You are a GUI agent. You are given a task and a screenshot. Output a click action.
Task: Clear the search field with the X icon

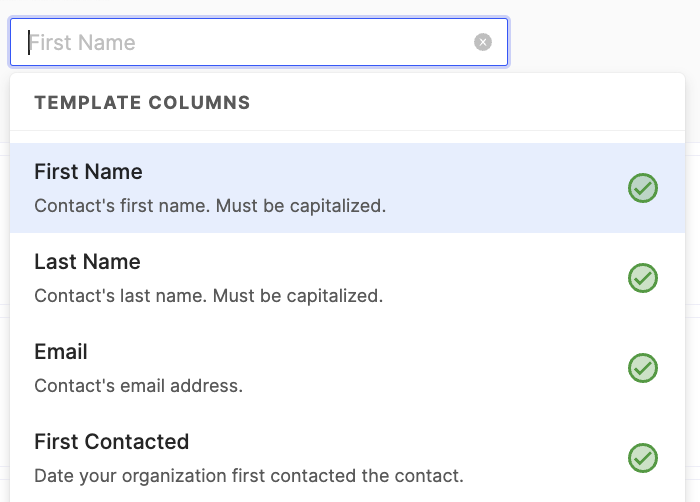(483, 42)
